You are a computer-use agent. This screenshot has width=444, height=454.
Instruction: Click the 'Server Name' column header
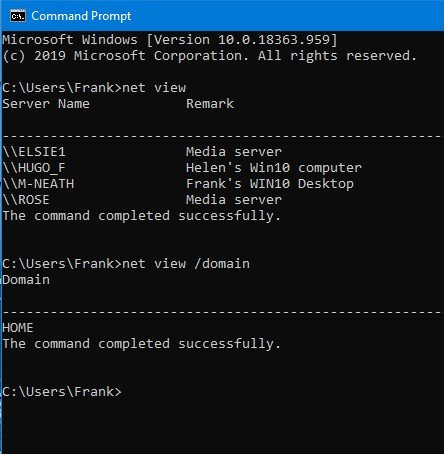(46, 104)
